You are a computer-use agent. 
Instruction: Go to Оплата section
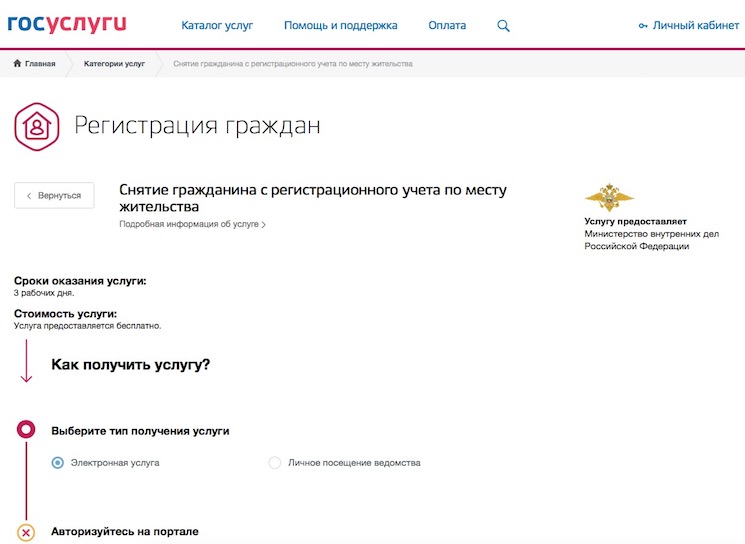tap(447, 25)
